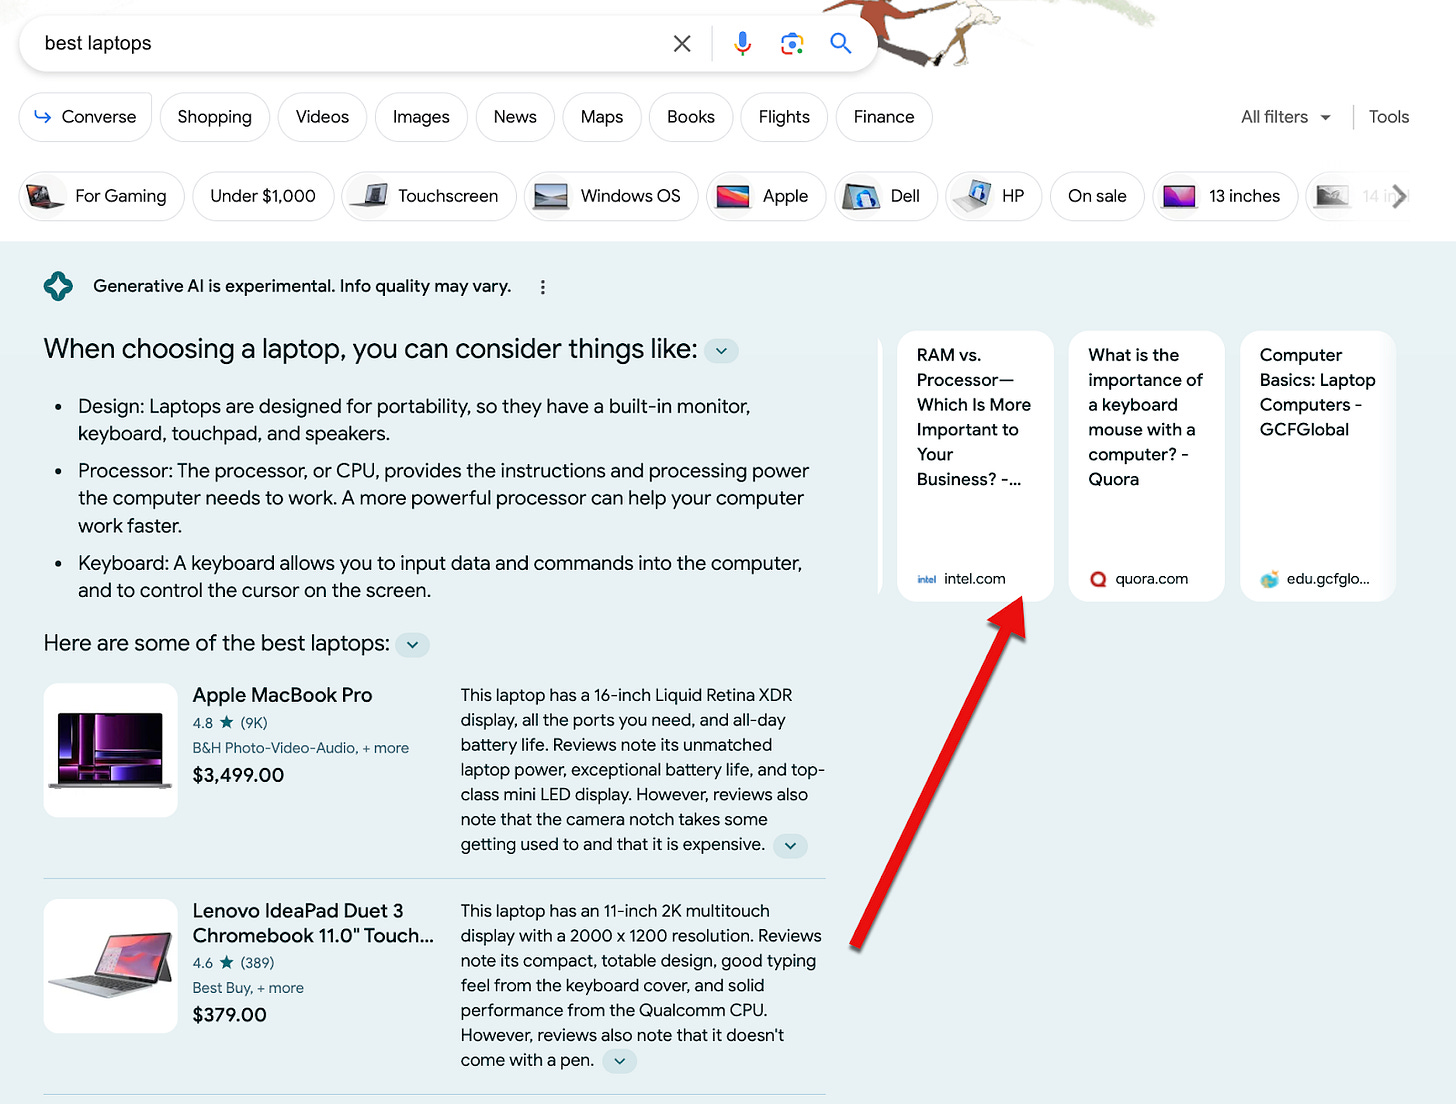This screenshot has width=1456, height=1104.
Task: Open Lenovo IdeaPad Duet 3 Chromebook title
Action: (313, 923)
